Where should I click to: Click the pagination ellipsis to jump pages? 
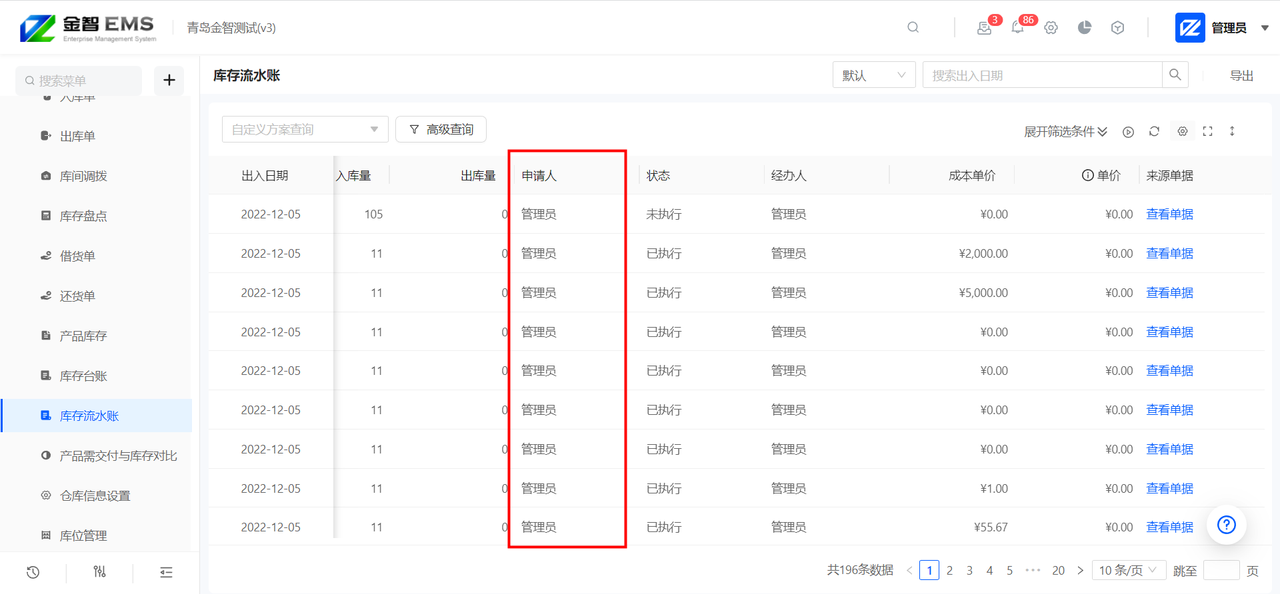click(x=1033, y=570)
